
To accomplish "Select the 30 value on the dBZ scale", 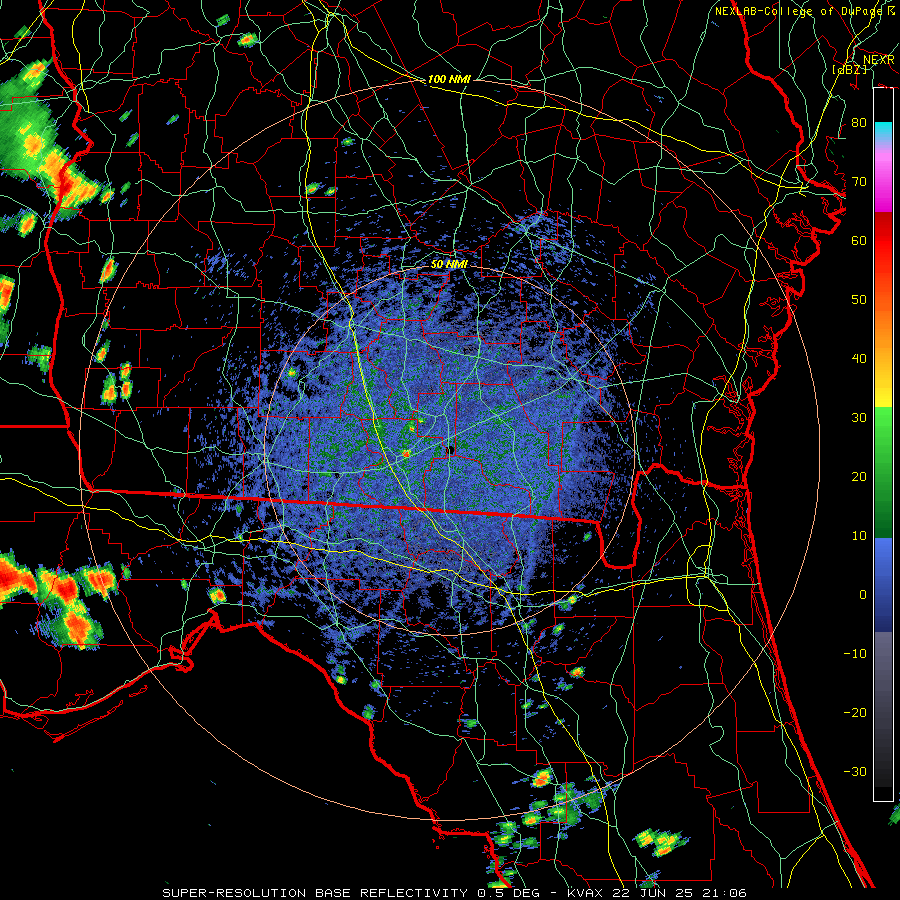I will pos(859,417).
